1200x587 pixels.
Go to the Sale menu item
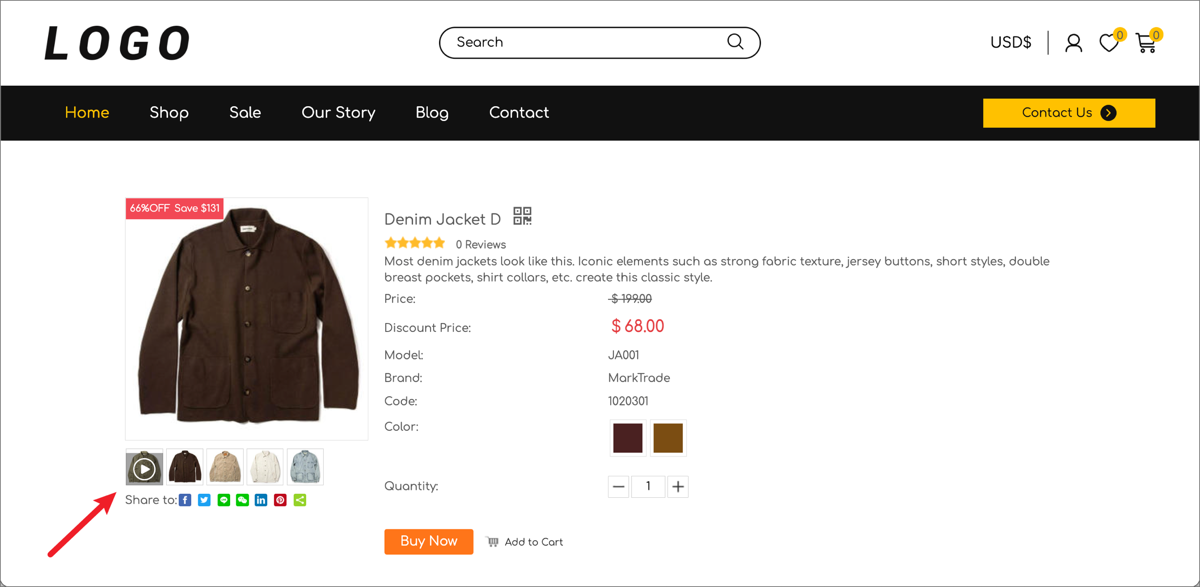tap(245, 113)
